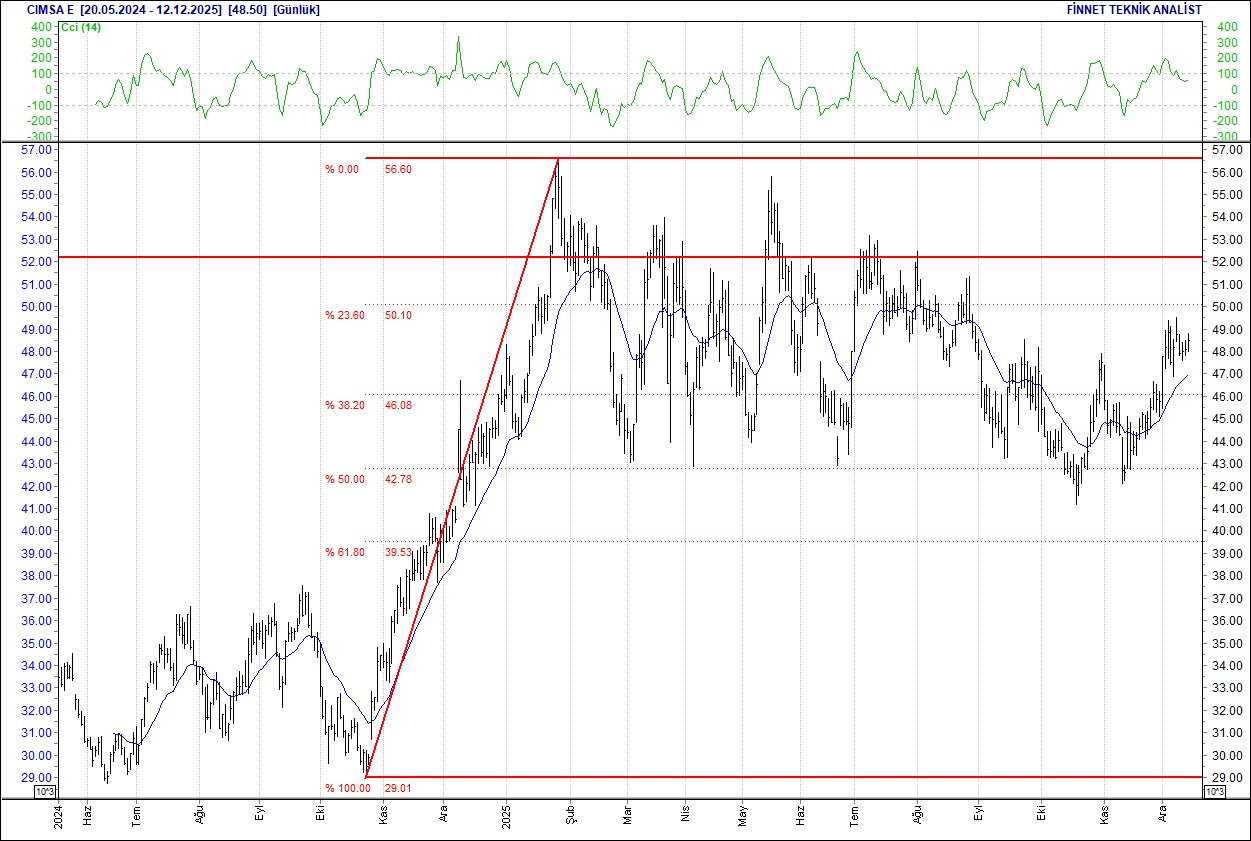This screenshot has height=841, width=1251.
Task: Select the Günlük timeframe label
Action: [295, 9]
